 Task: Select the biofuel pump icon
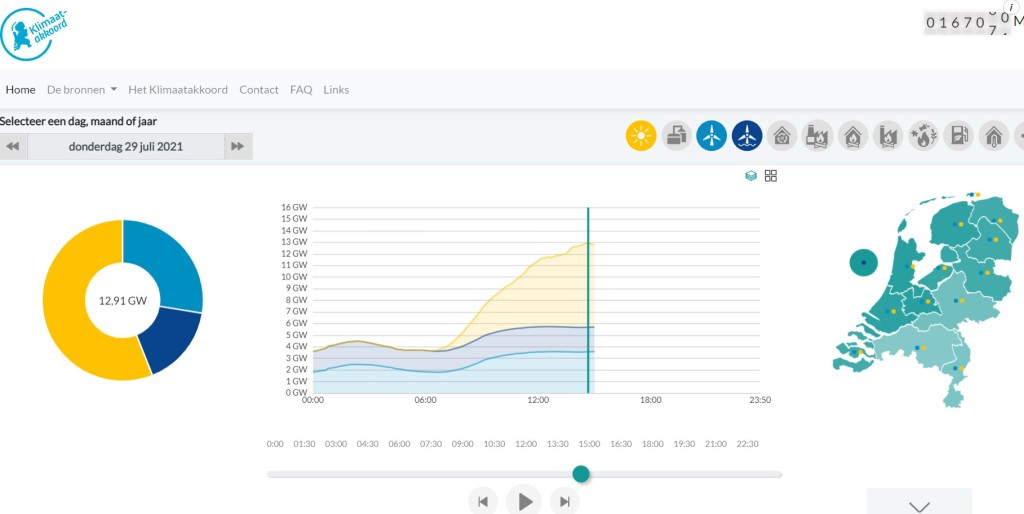(x=958, y=136)
